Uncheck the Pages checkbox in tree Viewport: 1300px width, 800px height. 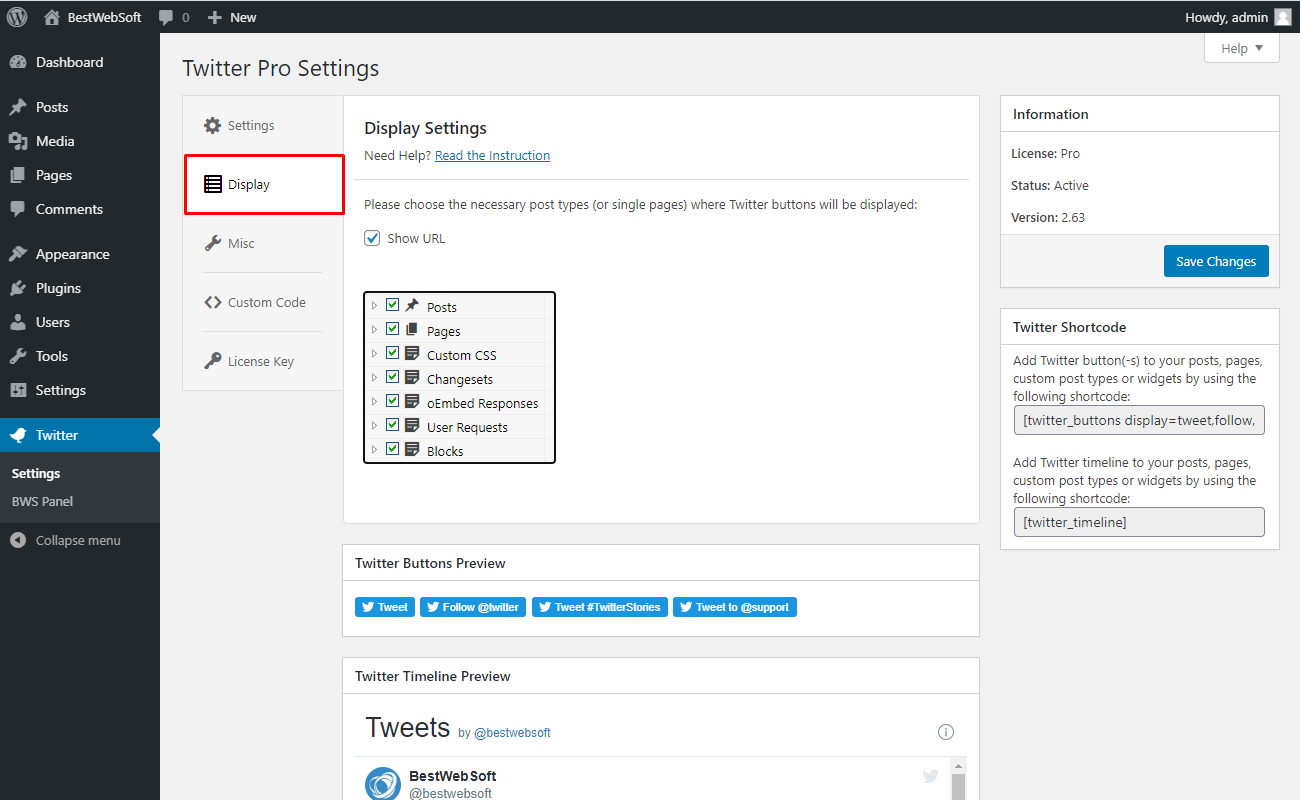coord(393,329)
